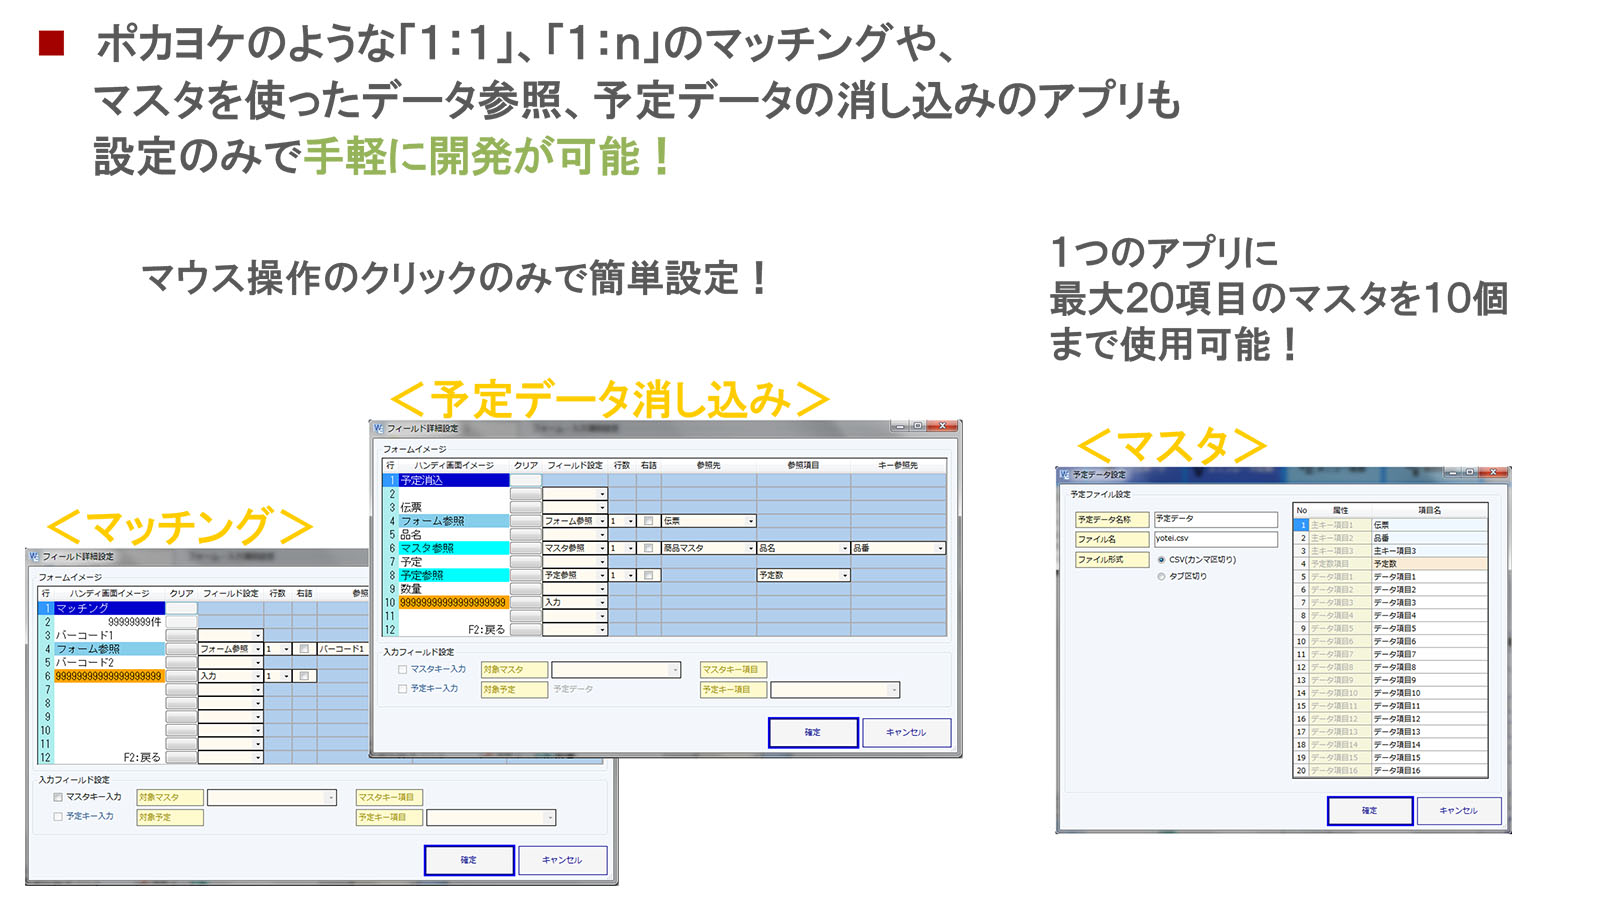Select the 品名 row in 消し込み handheld image
This screenshot has width=1600, height=900.
(454, 535)
